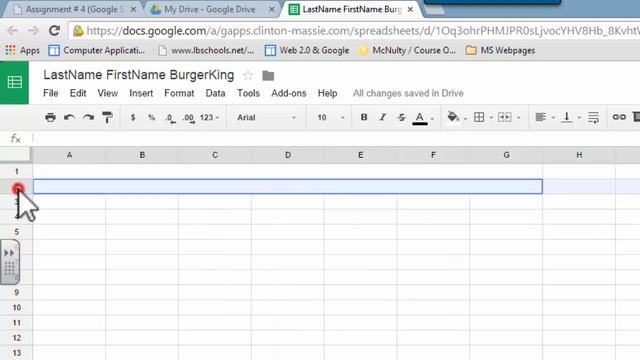Open MS Webpages bookmark folder
640x360 pixels.
point(500,51)
